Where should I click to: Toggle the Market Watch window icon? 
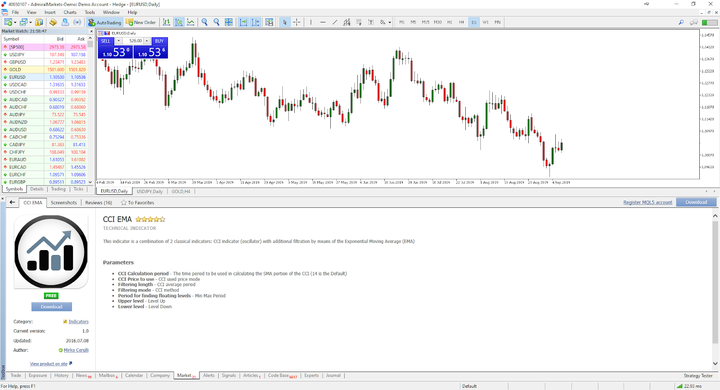click(39, 22)
